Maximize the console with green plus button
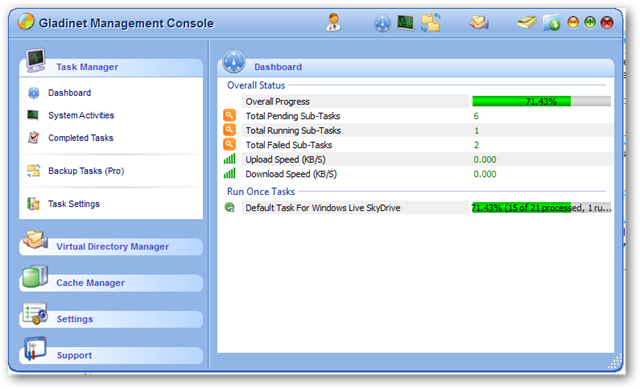The image size is (640, 389). (590, 22)
